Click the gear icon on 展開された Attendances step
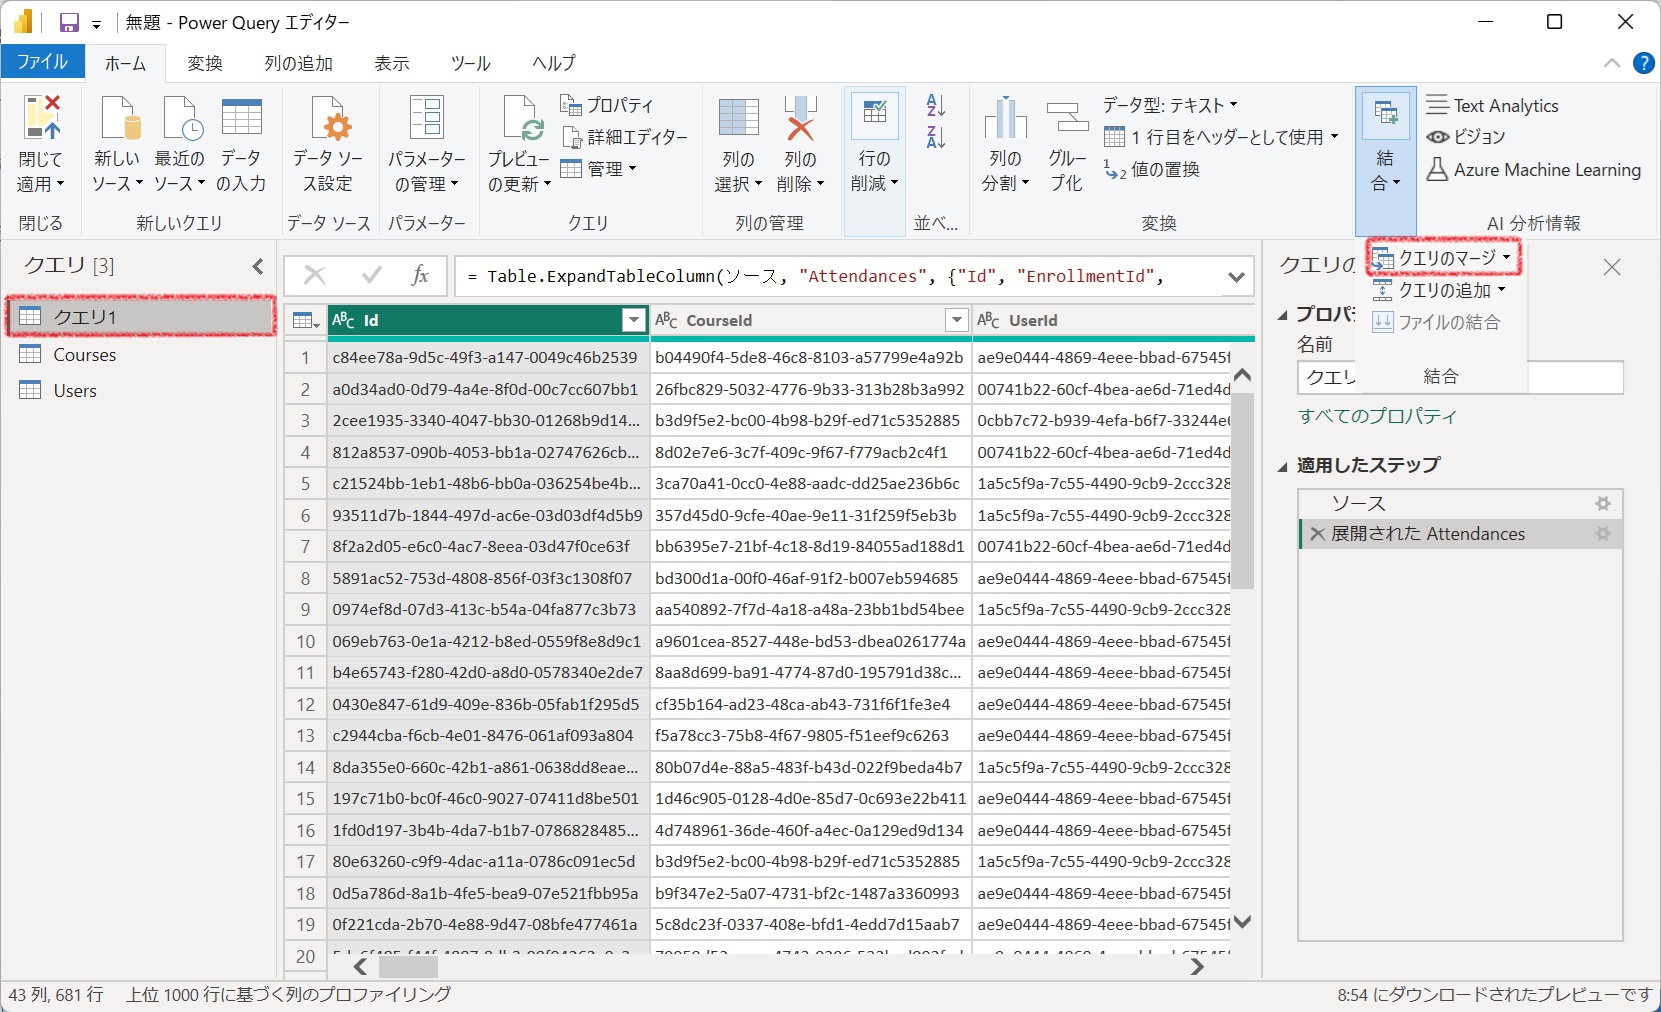1661x1012 pixels. tap(1604, 534)
